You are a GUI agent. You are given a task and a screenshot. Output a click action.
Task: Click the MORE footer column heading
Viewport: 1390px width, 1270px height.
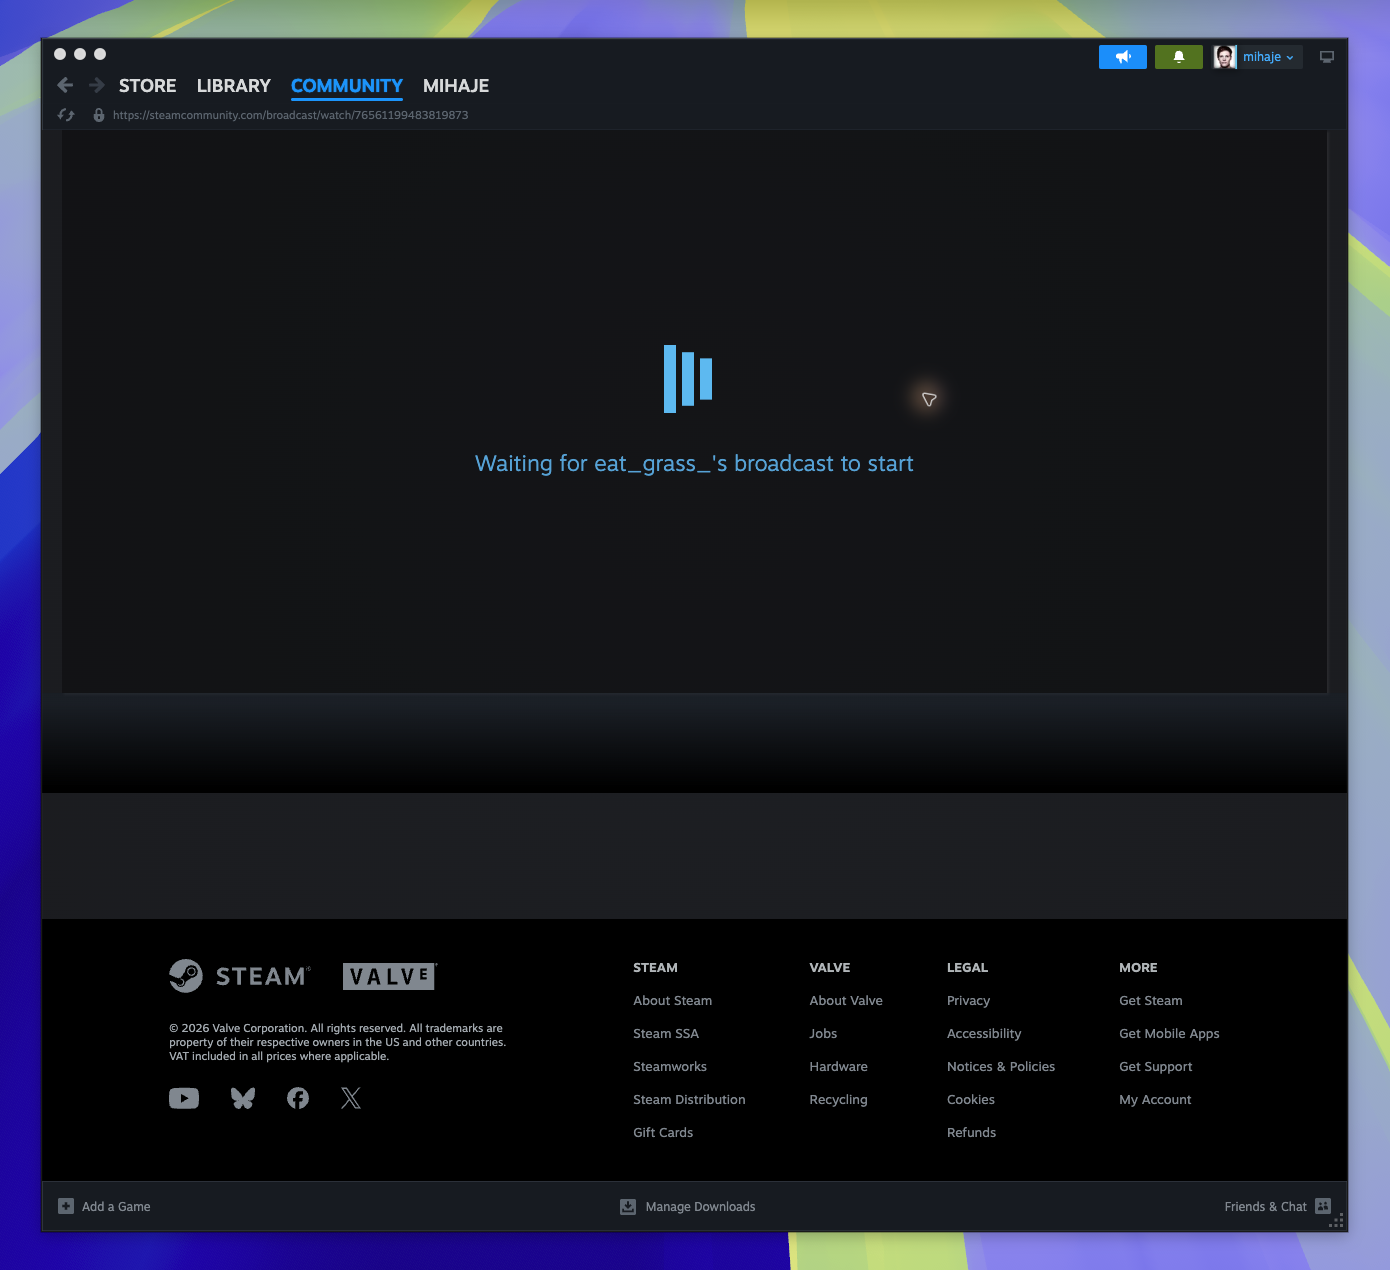pyautogui.click(x=1138, y=968)
